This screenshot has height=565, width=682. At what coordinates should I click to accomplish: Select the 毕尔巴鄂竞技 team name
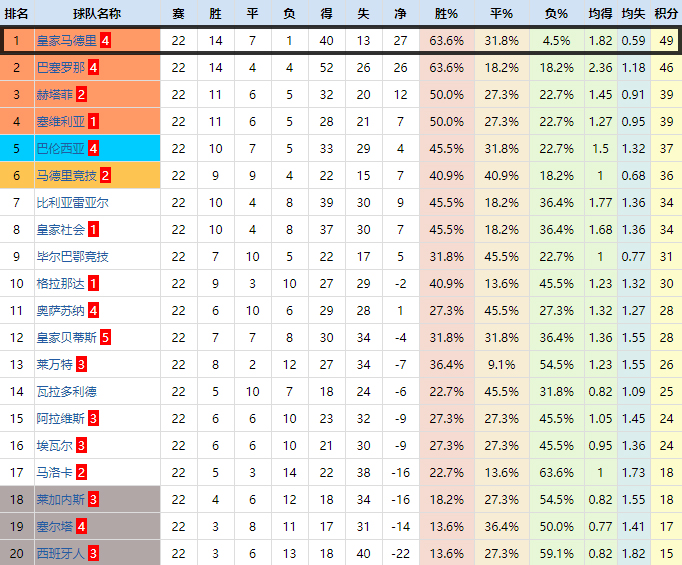tap(73, 256)
